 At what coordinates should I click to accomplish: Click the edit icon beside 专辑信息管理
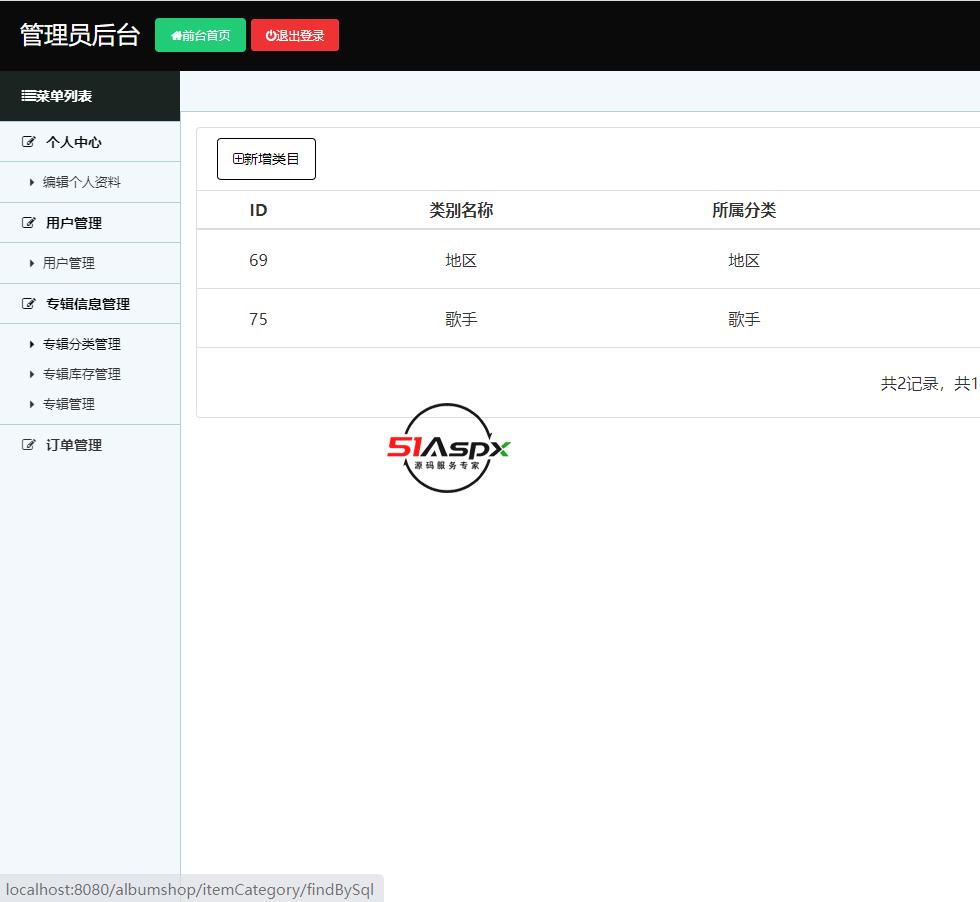(x=29, y=304)
